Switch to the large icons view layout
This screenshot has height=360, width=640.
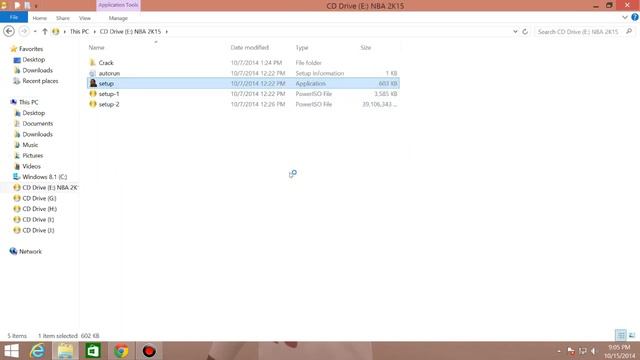(x=632, y=336)
